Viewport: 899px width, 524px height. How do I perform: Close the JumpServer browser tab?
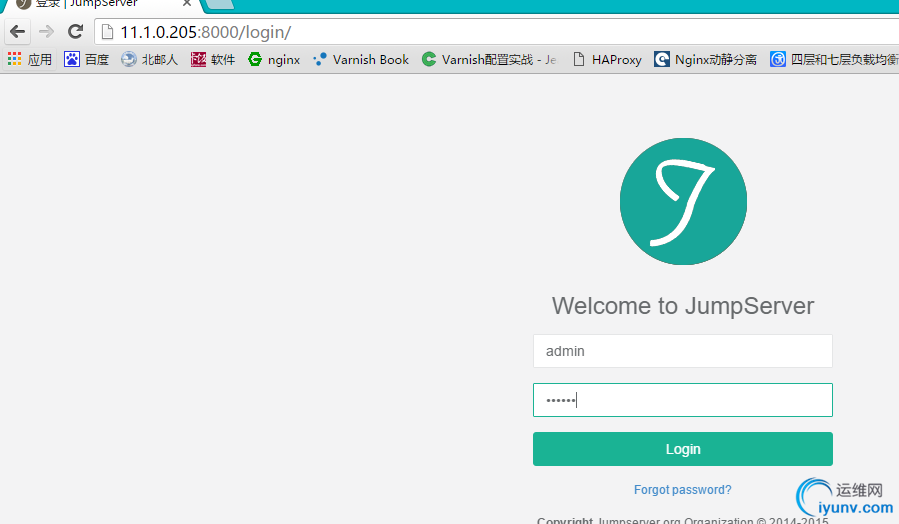187,3
